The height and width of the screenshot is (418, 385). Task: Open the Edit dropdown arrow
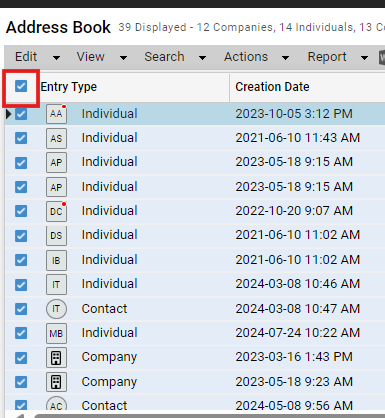(x=56, y=58)
